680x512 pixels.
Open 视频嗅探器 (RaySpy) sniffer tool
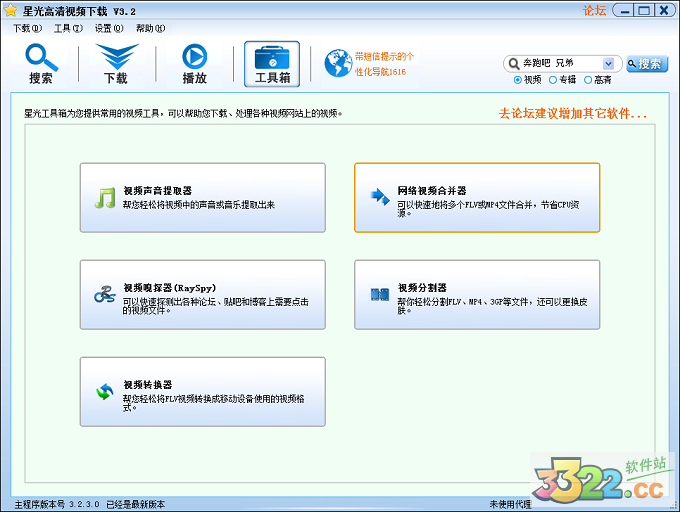point(203,295)
